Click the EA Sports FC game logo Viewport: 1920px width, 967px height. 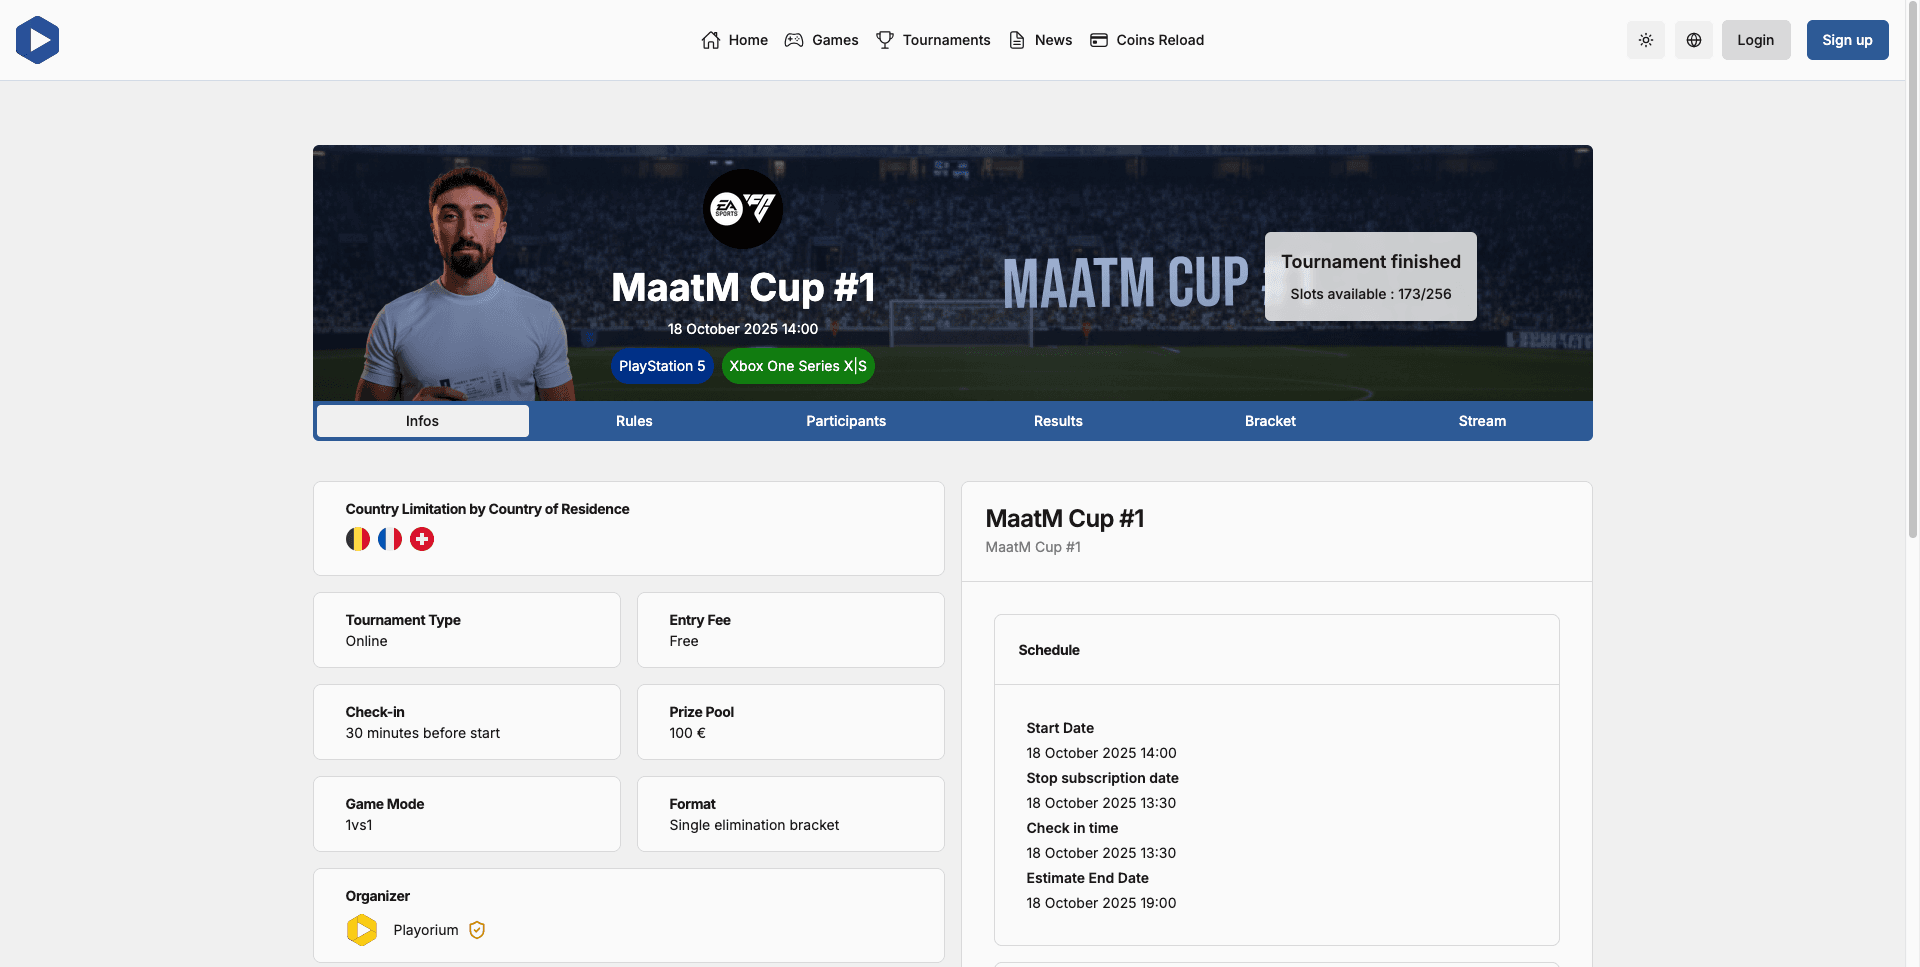(x=743, y=209)
